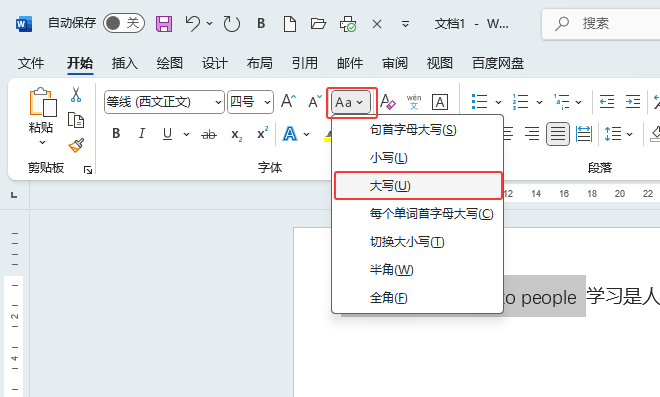Image resolution: width=660 pixels, height=397 pixels.
Task: Toggle subscript formatting button
Action: coord(237,135)
